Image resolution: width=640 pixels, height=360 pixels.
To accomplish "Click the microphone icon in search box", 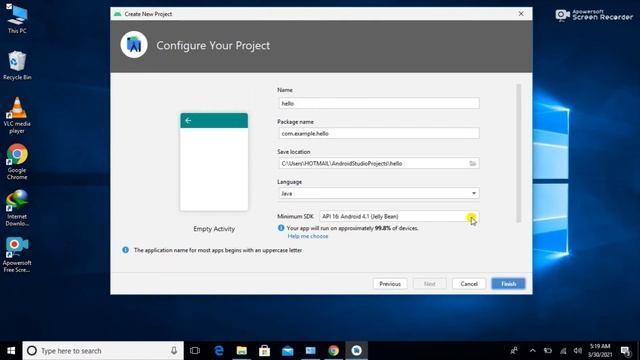I will point(174,351).
